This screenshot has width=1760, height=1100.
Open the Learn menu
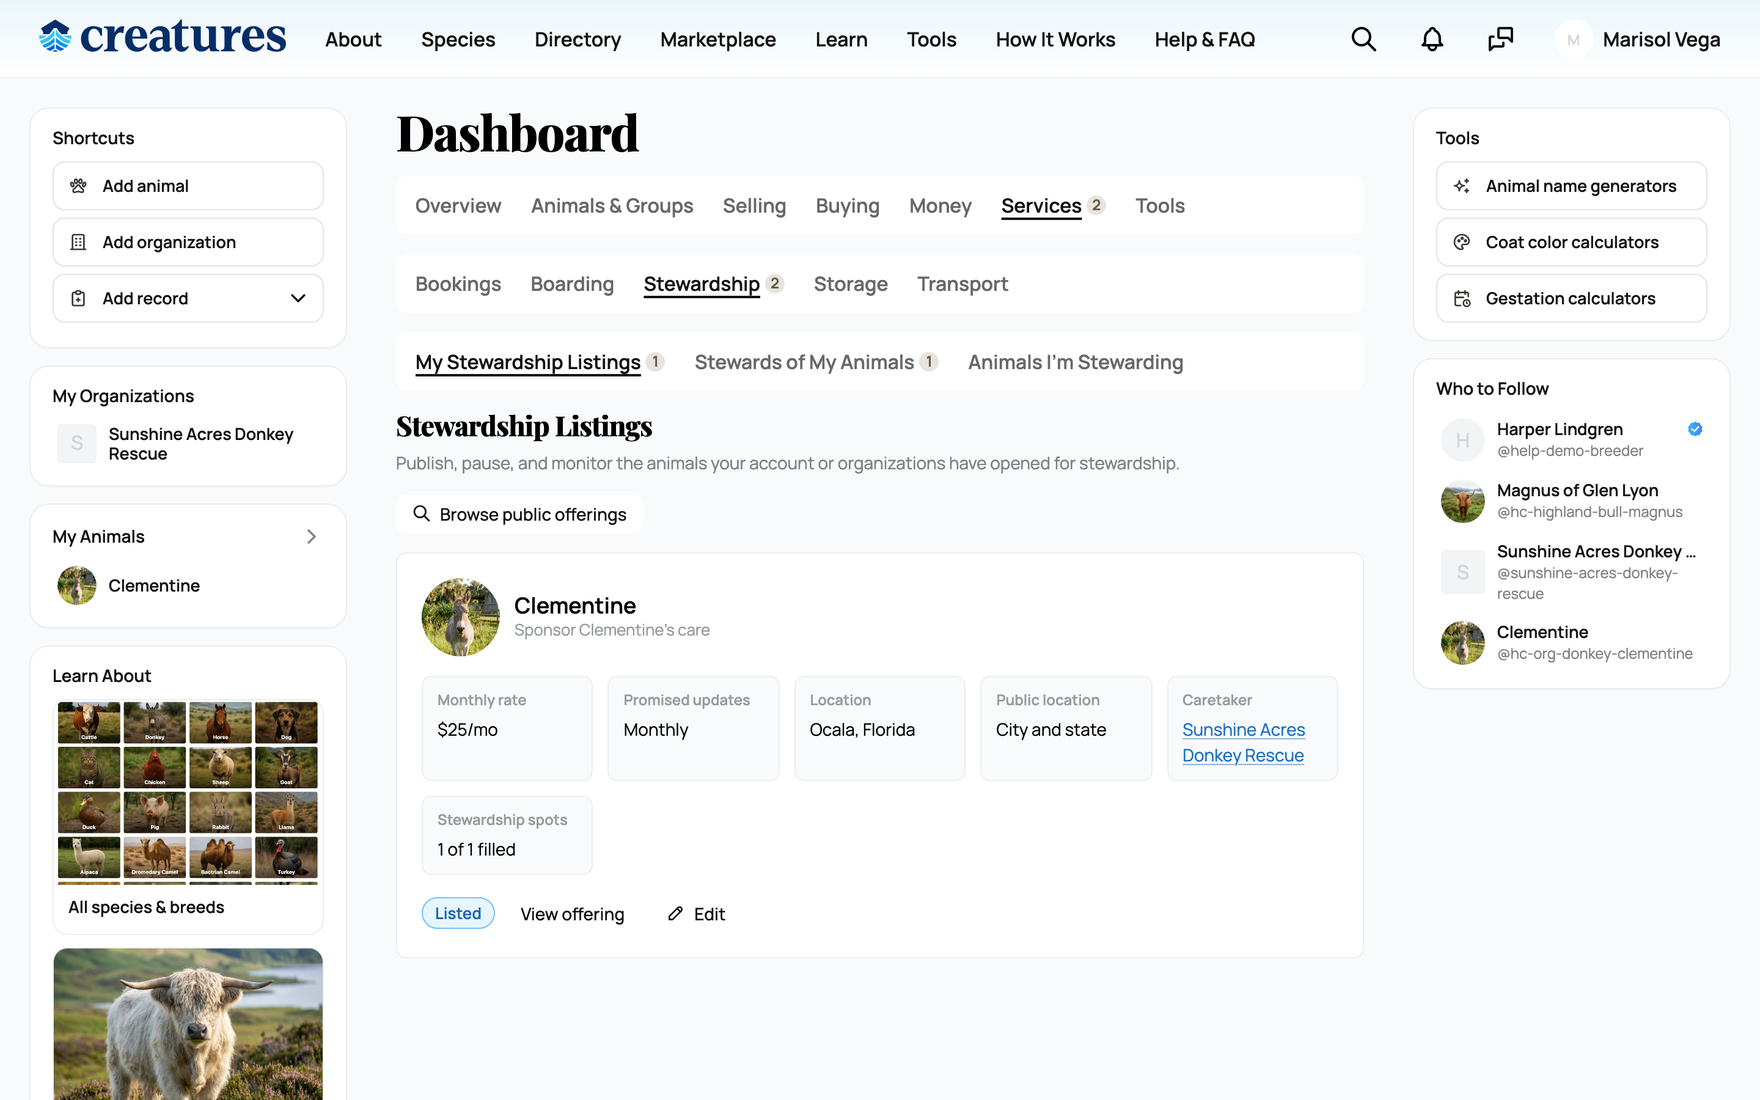pyautogui.click(x=841, y=39)
